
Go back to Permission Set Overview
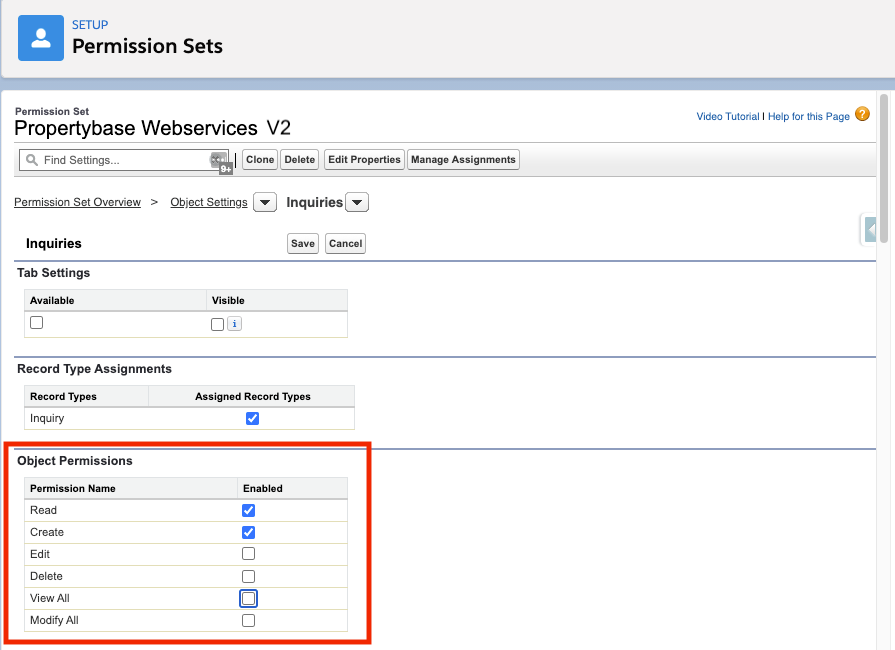tap(77, 202)
